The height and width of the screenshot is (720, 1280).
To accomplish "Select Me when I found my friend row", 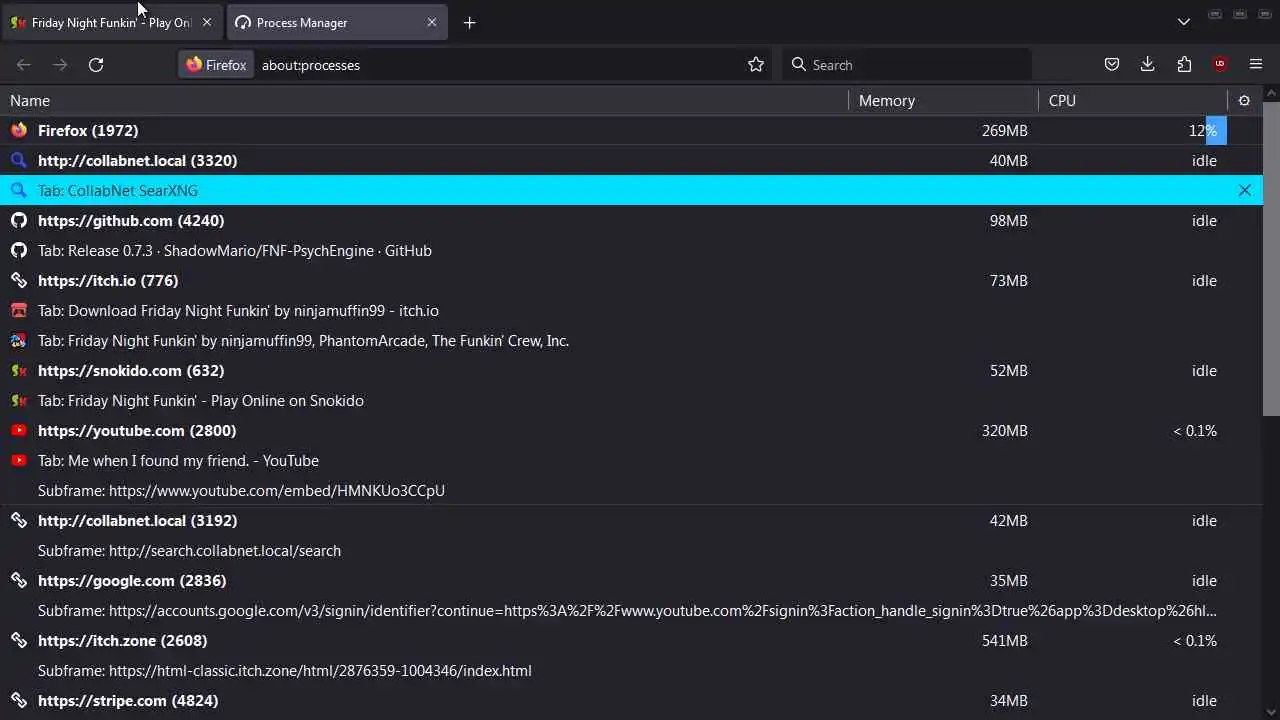I will click(631, 460).
